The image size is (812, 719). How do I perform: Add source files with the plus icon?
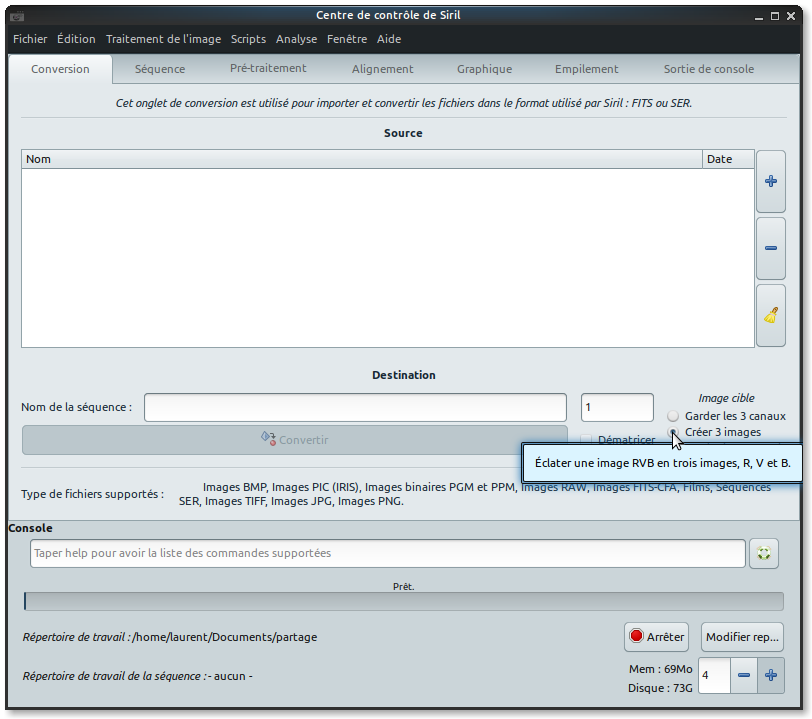(x=771, y=181)
